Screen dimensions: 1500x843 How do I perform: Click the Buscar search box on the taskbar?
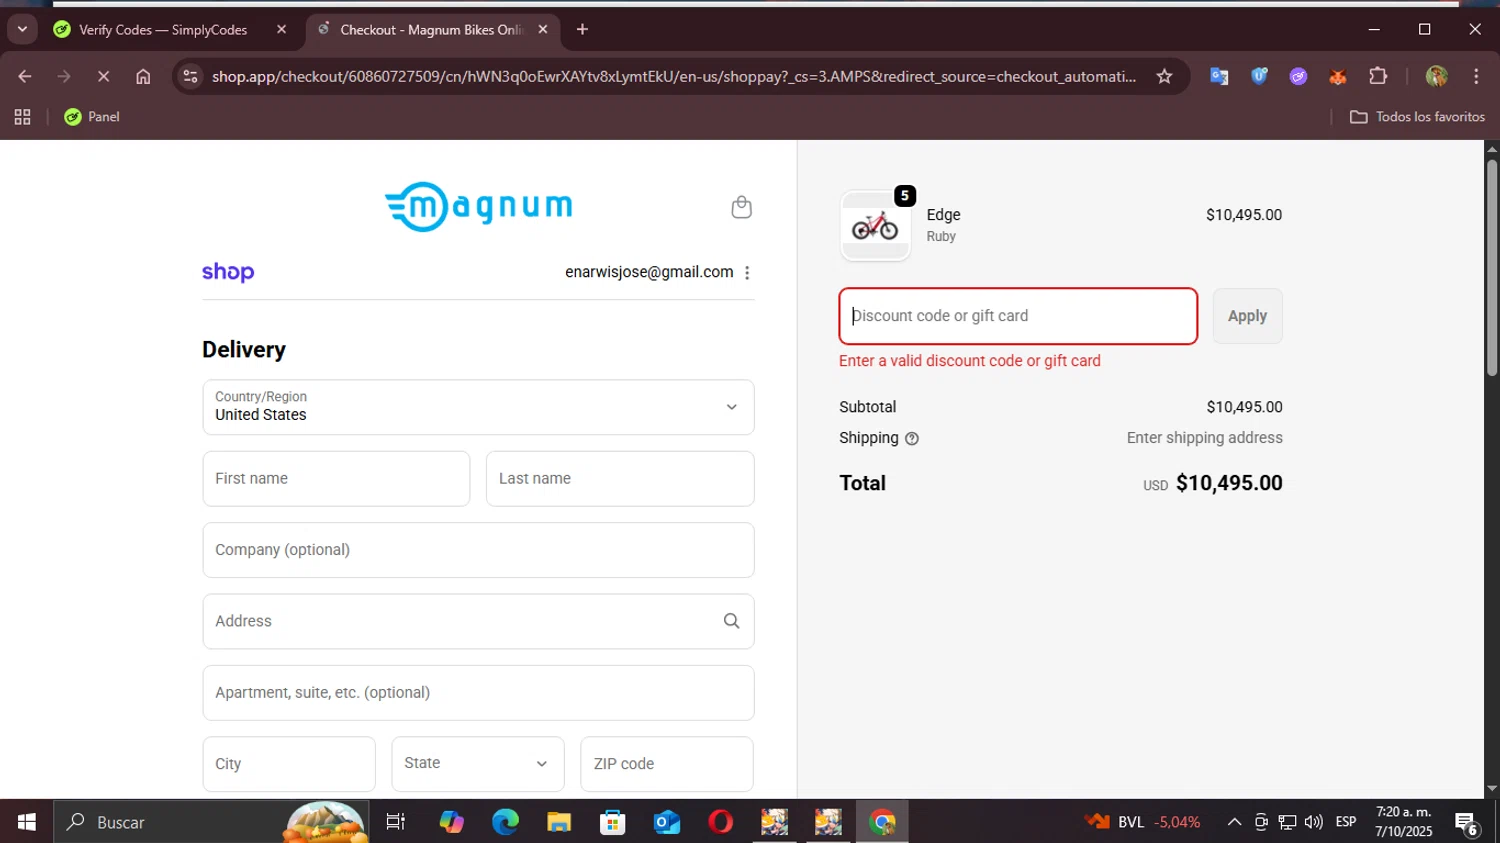pos(210,822)
